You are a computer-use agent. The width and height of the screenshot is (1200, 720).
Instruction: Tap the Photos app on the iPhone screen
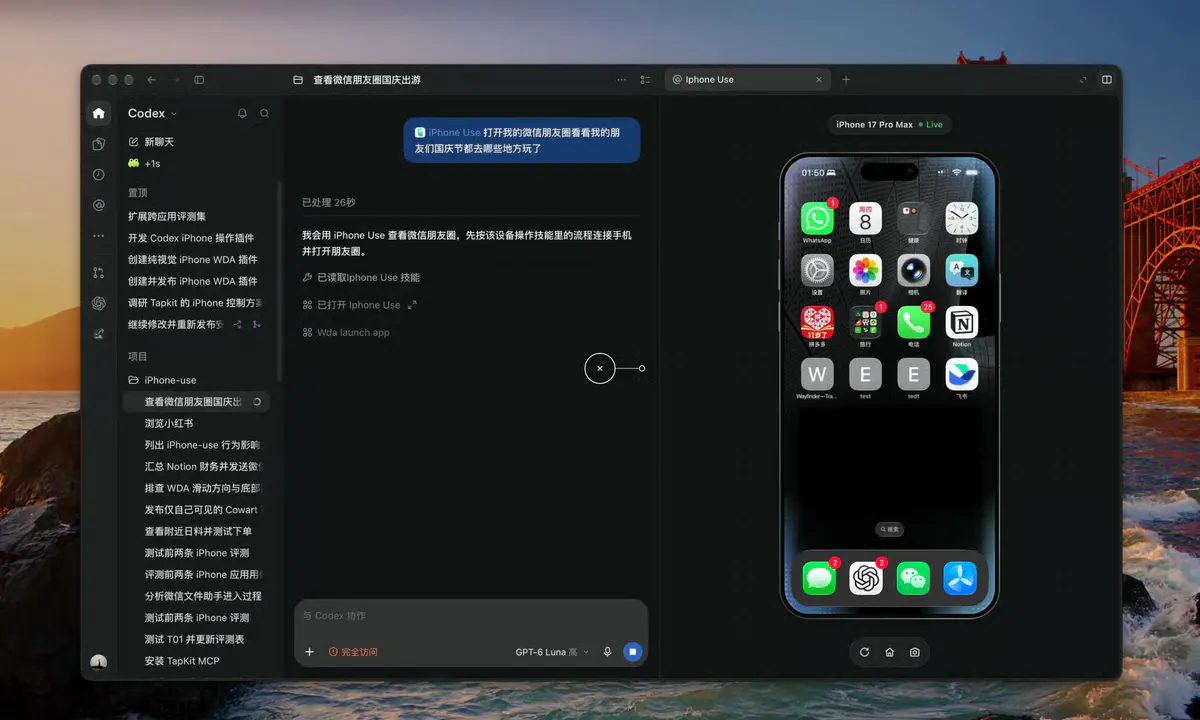(x=865, y=270)
